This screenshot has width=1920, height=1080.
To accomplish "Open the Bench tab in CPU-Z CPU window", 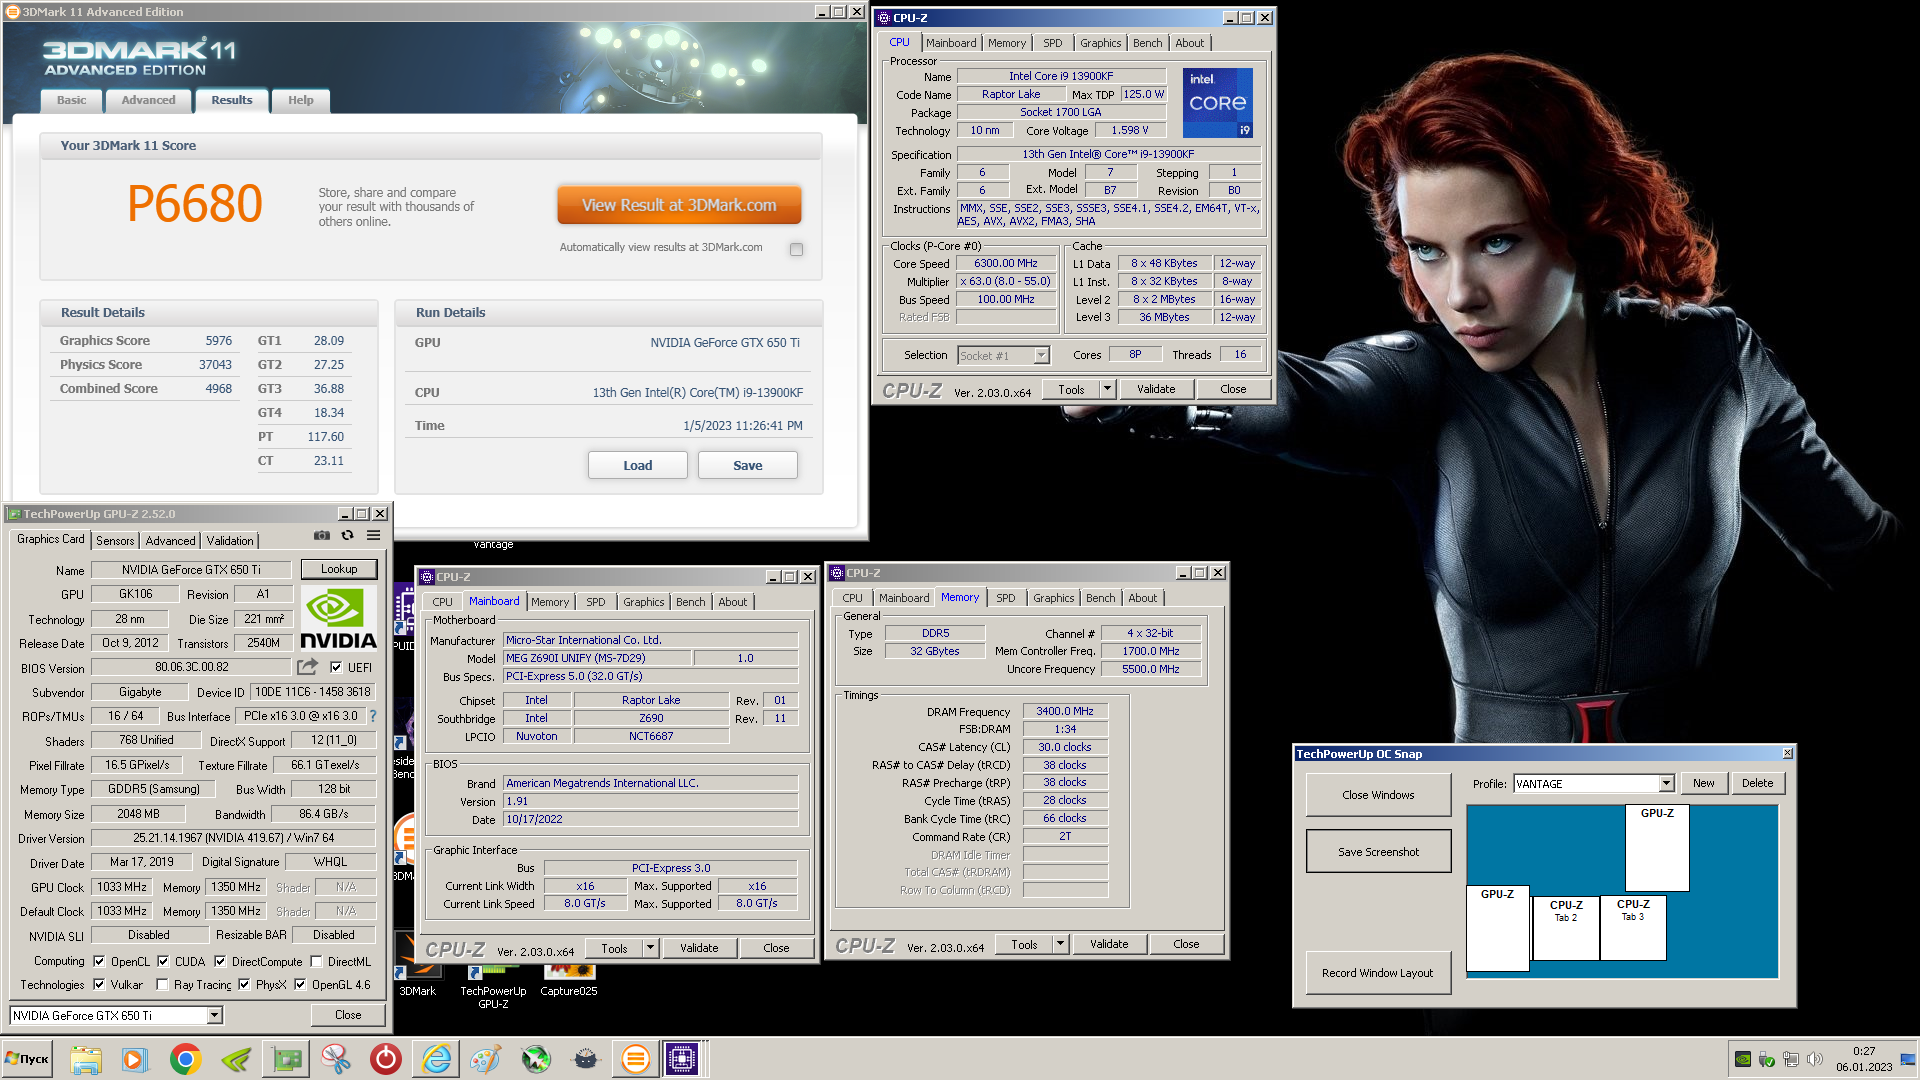I will [x=1147, y=43].
